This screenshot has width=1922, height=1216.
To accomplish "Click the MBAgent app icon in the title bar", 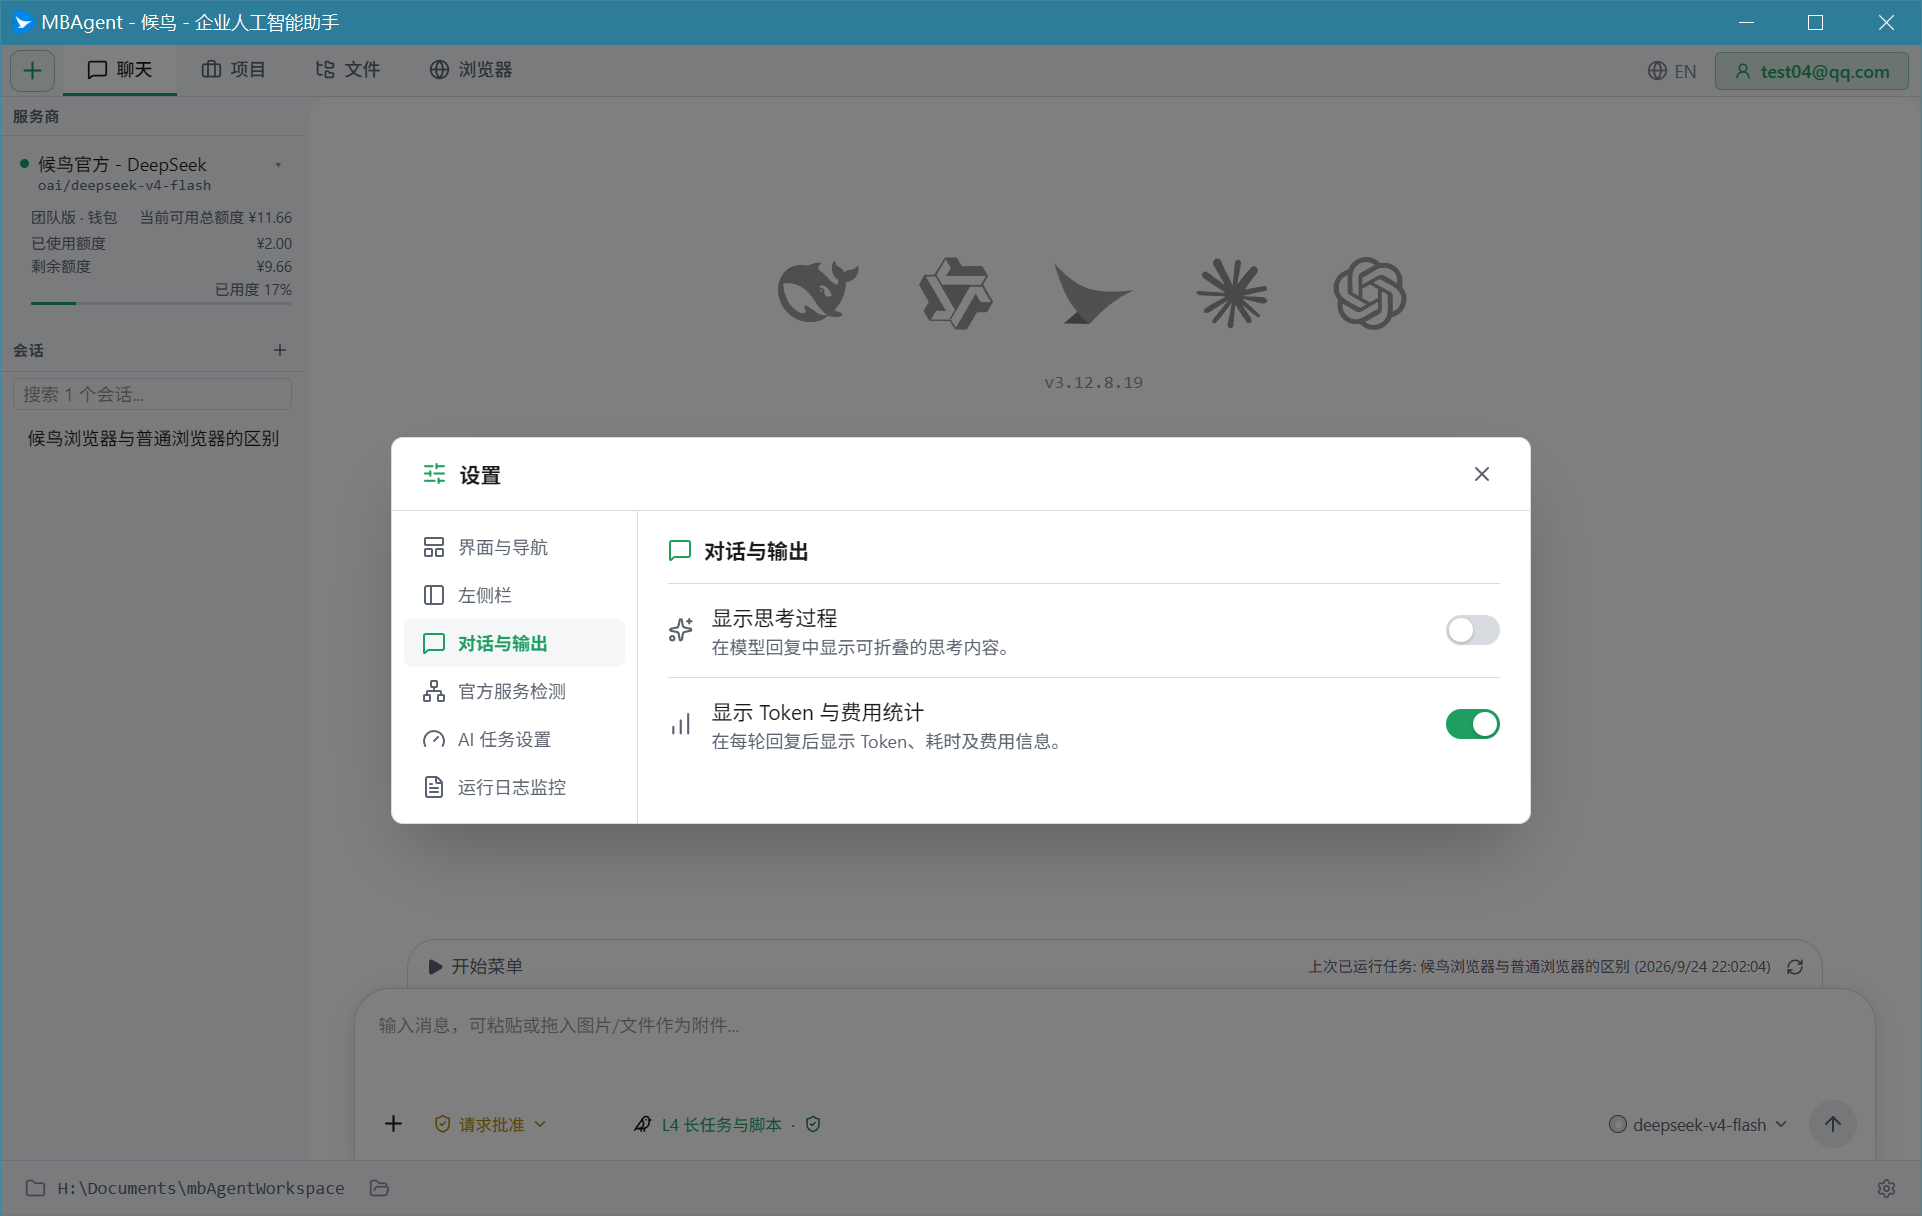I will 22,22.
